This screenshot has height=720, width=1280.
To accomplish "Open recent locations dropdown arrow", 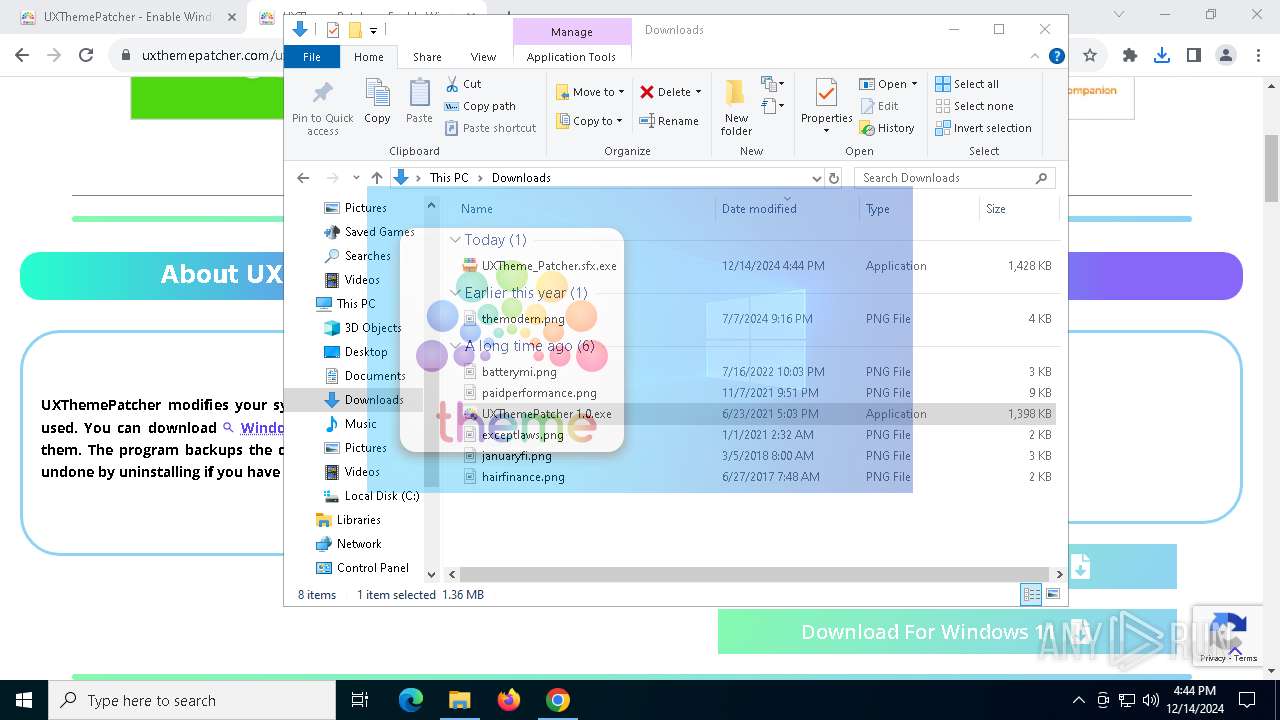I will click(355, 178).
